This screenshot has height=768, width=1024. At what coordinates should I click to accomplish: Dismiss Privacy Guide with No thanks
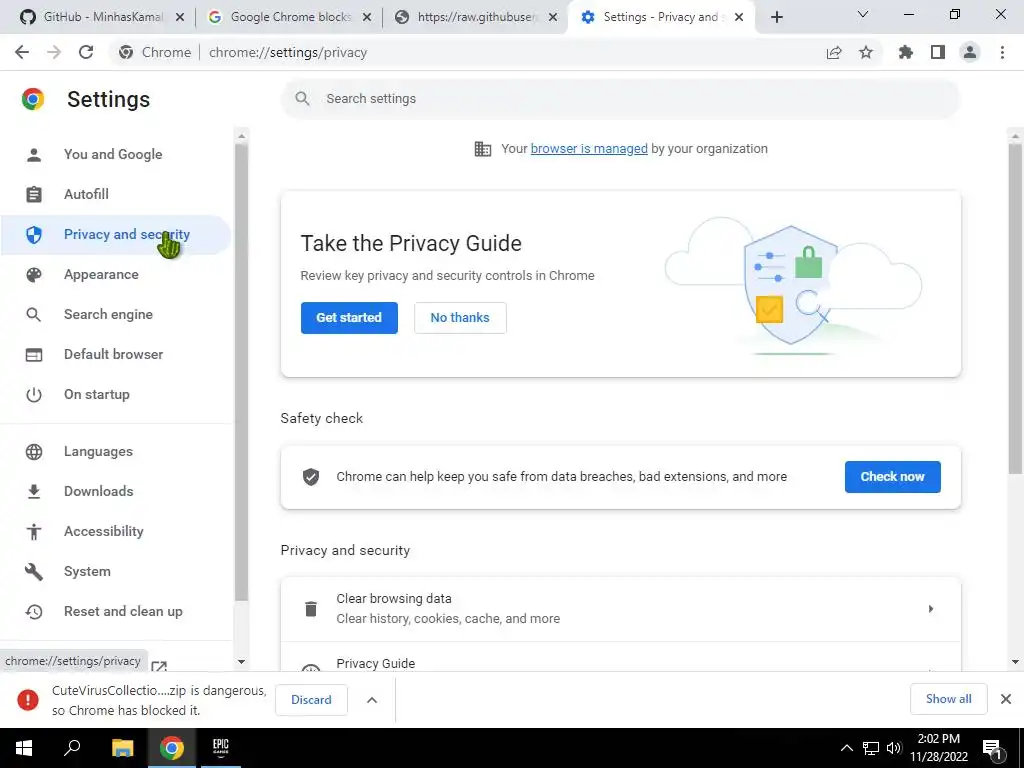460,317
